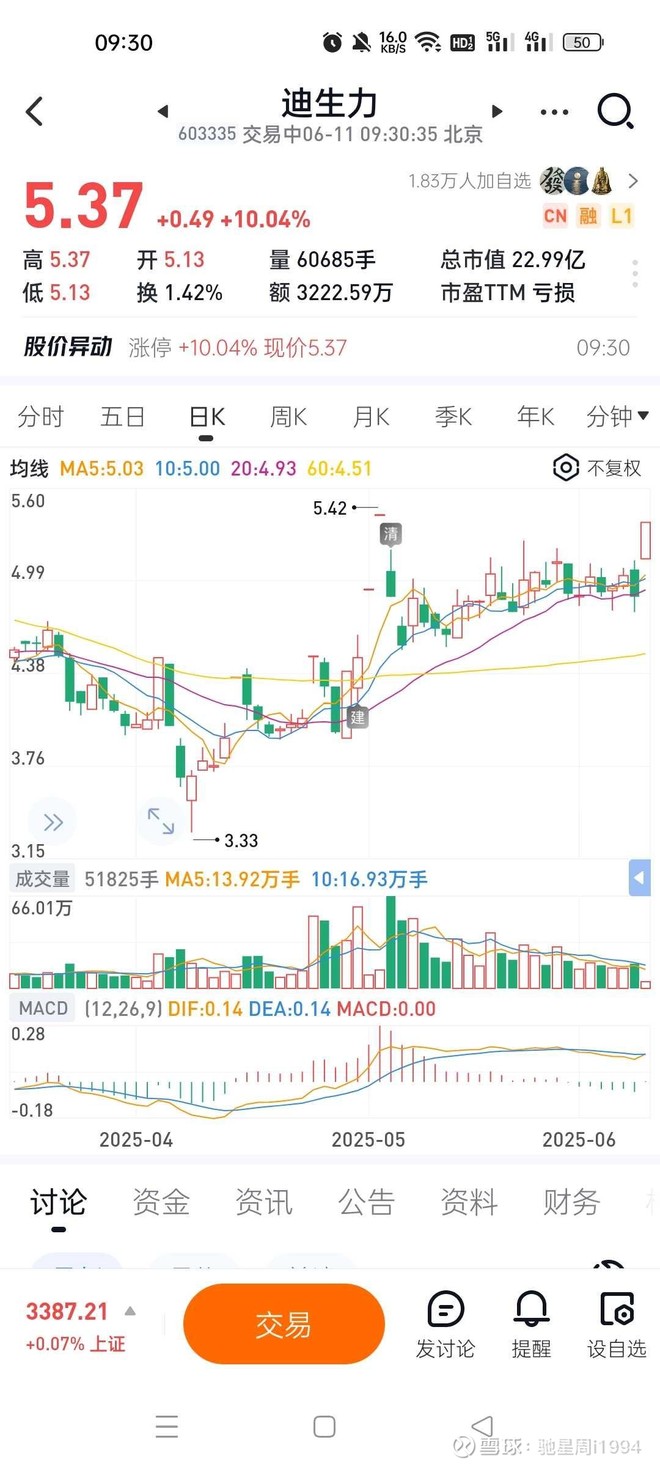Viewport: 660px width, 1467px height.
Task: Open Android recent apps menu button
Action: pos(167,1426)
